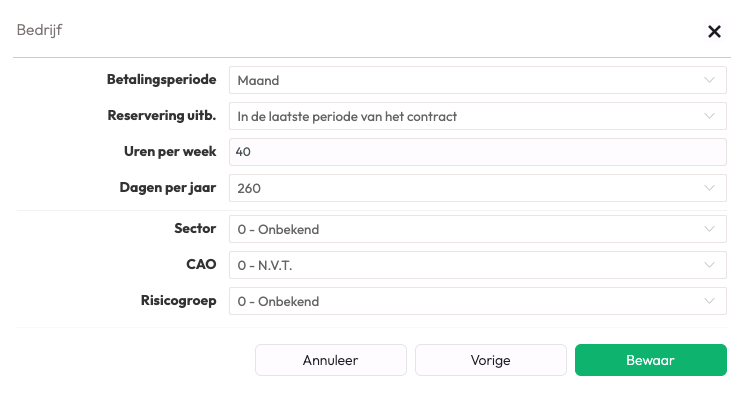The height and width of the screenshot is (405, 745).
Task: Close the Bedrijf dialog with the X
Action: tap(714, 31)
